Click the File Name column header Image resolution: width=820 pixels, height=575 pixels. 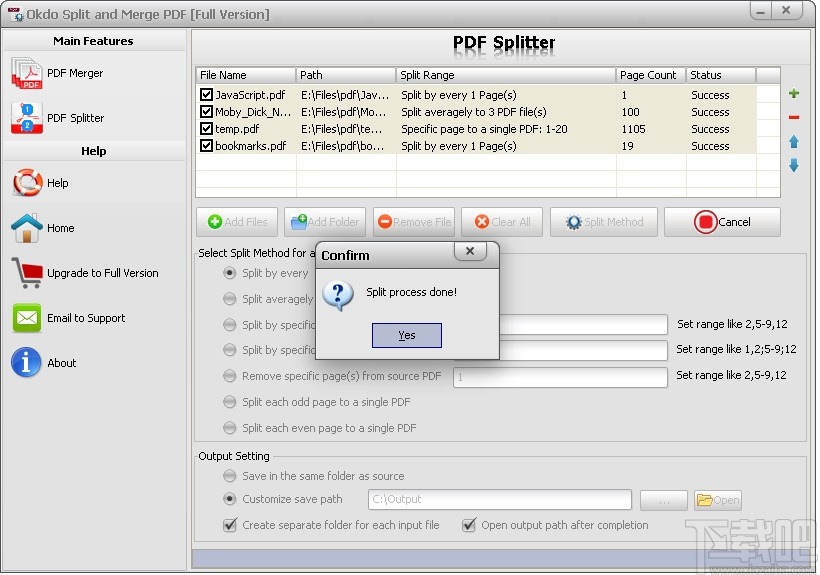point(246,75)
